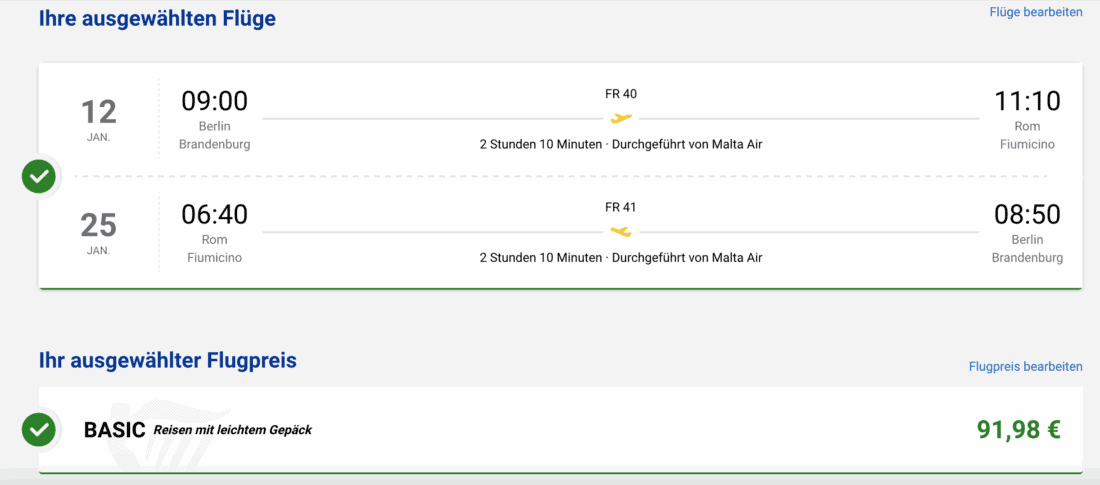The width and height of the screenshot is (1100, 485).
Task: Click the Ihr ausgewählter Flugpreis heading
Action: pos(167,361)
